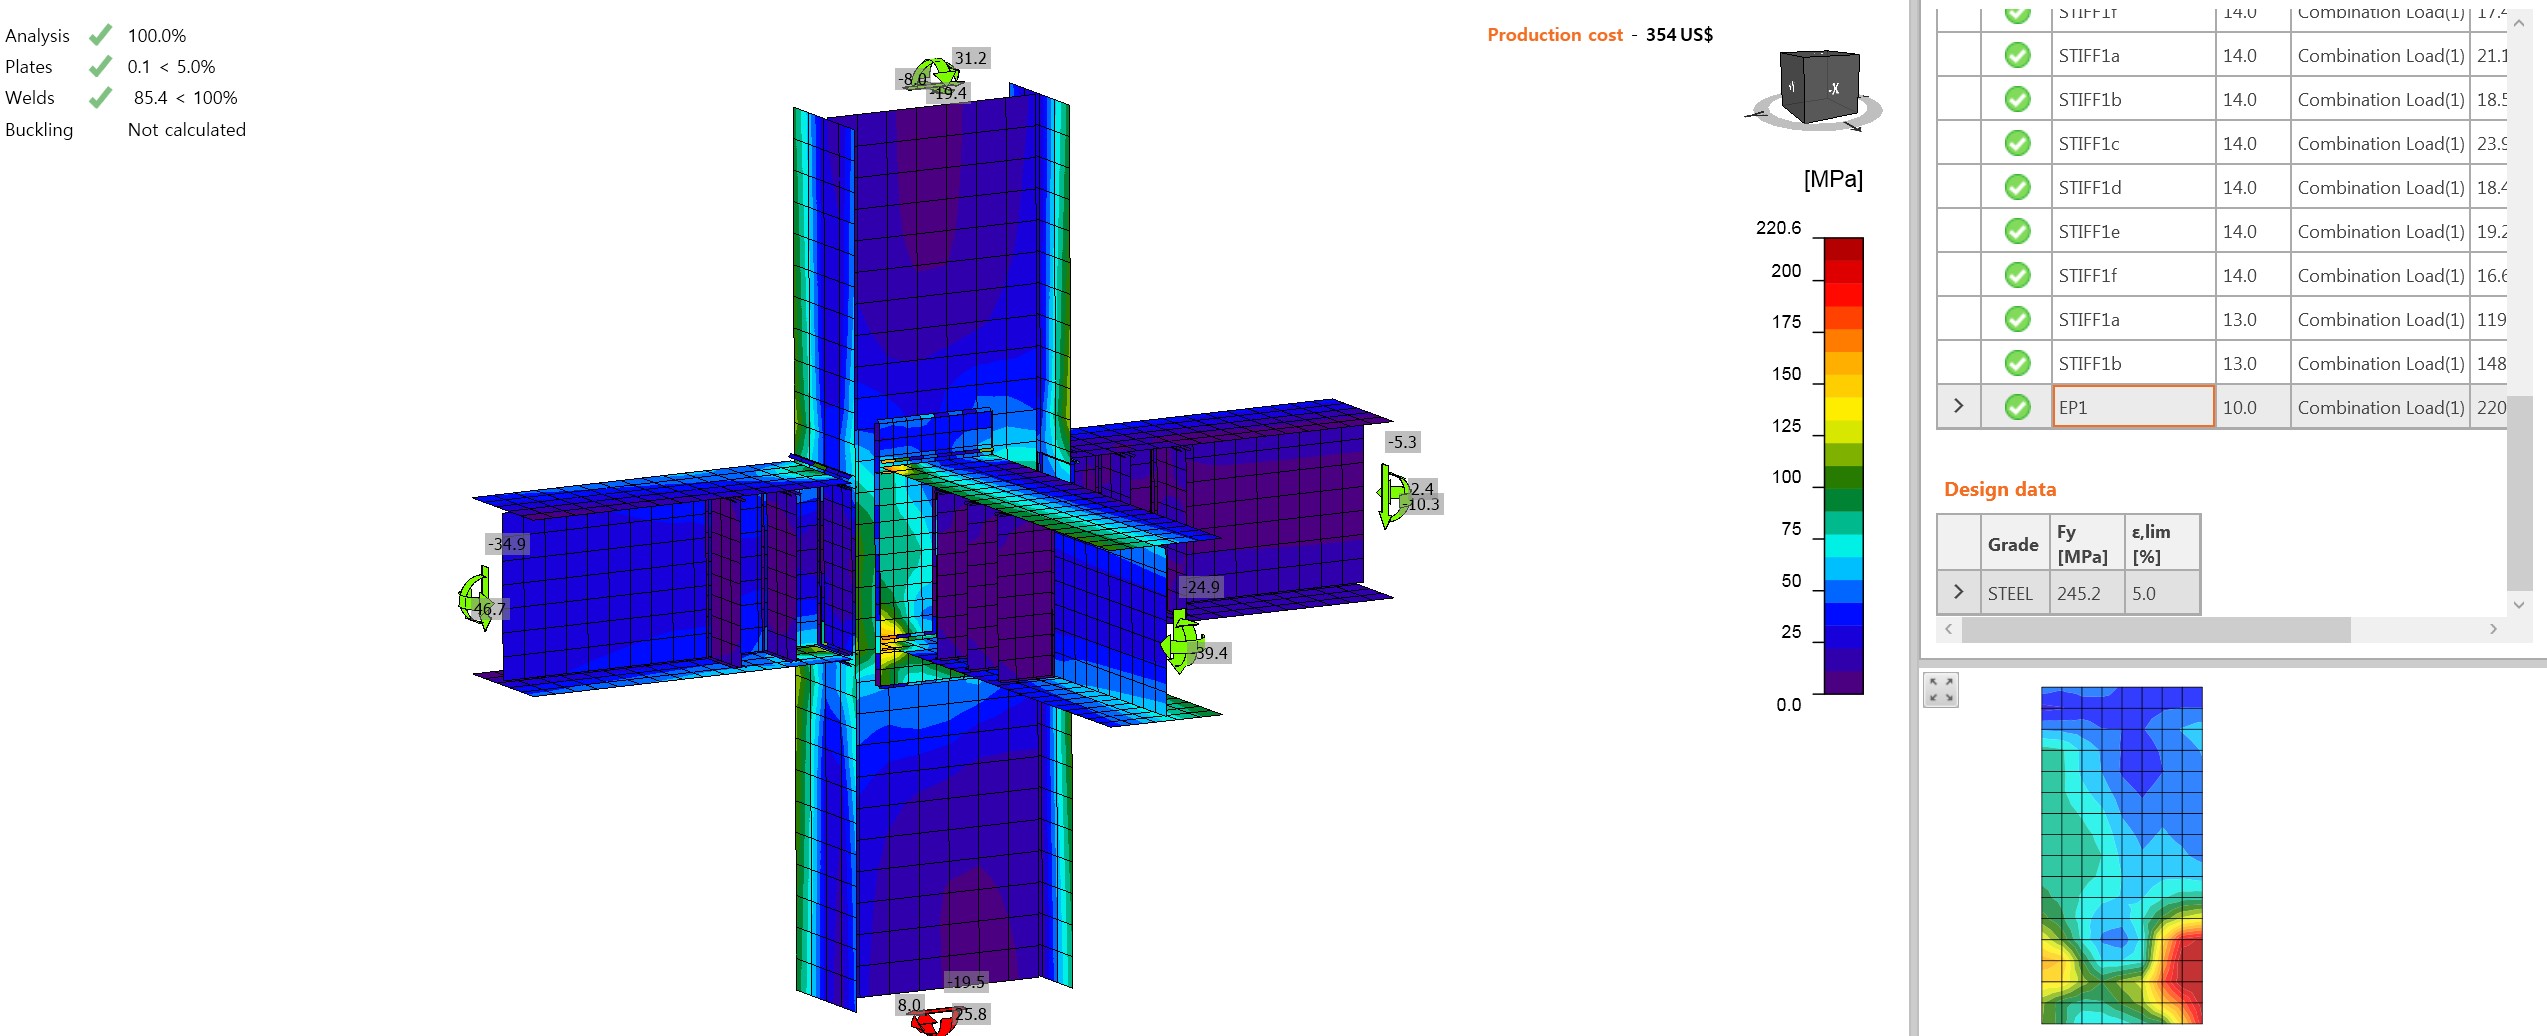Click the green status check for EP1
2547x1036 pixels.
click(x=2017, y=407)
